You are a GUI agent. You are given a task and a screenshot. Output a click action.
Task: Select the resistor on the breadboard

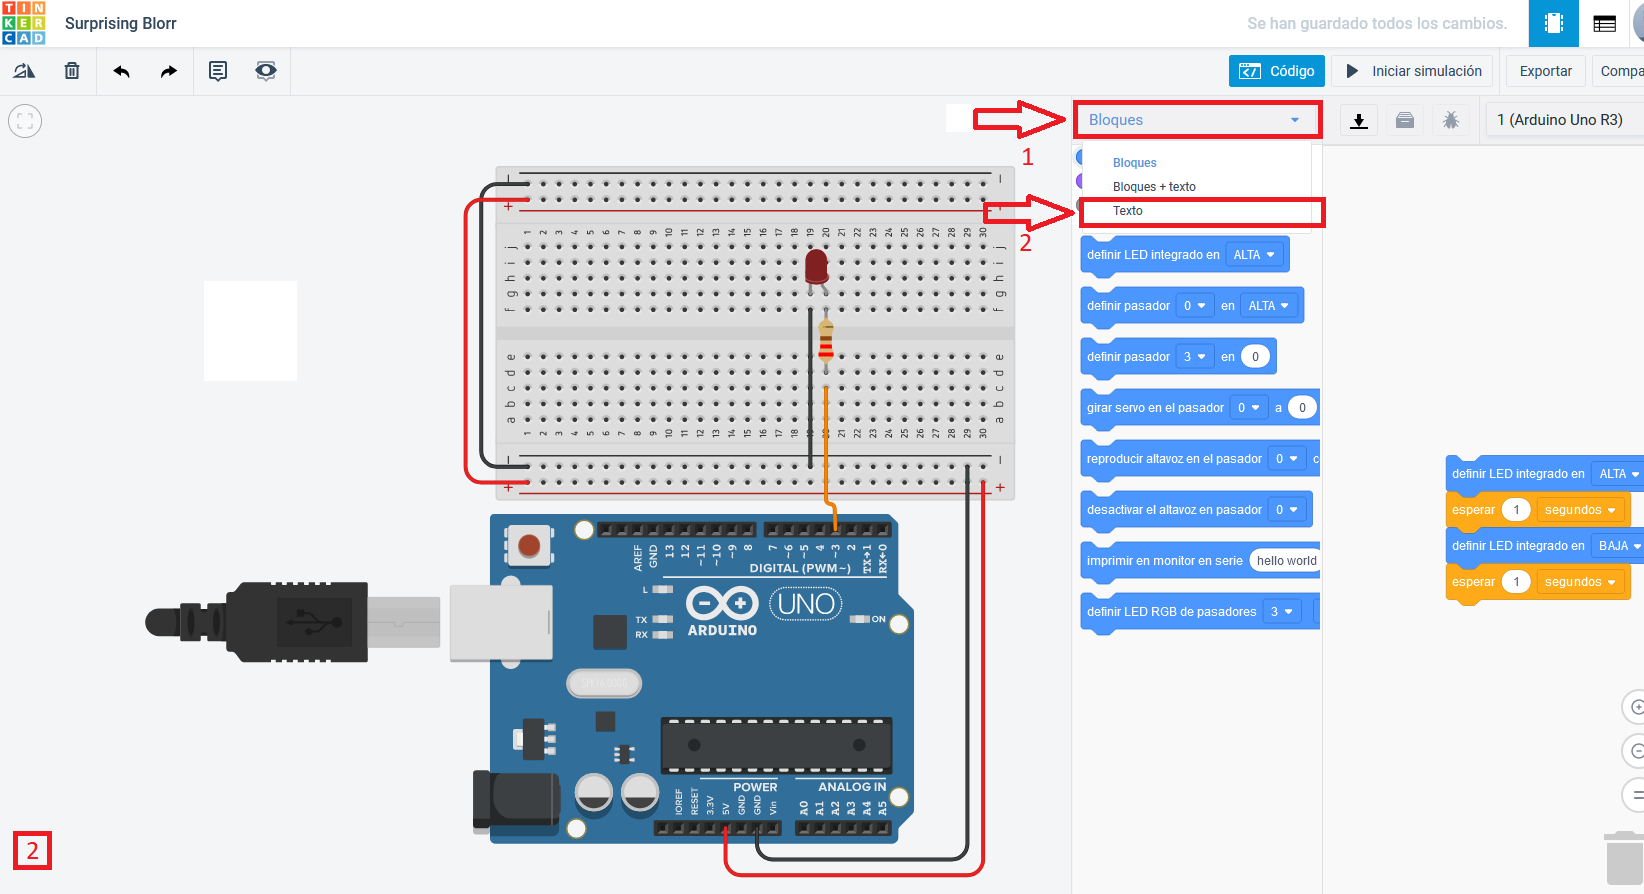pyautogui.click(x=826, y=339)
